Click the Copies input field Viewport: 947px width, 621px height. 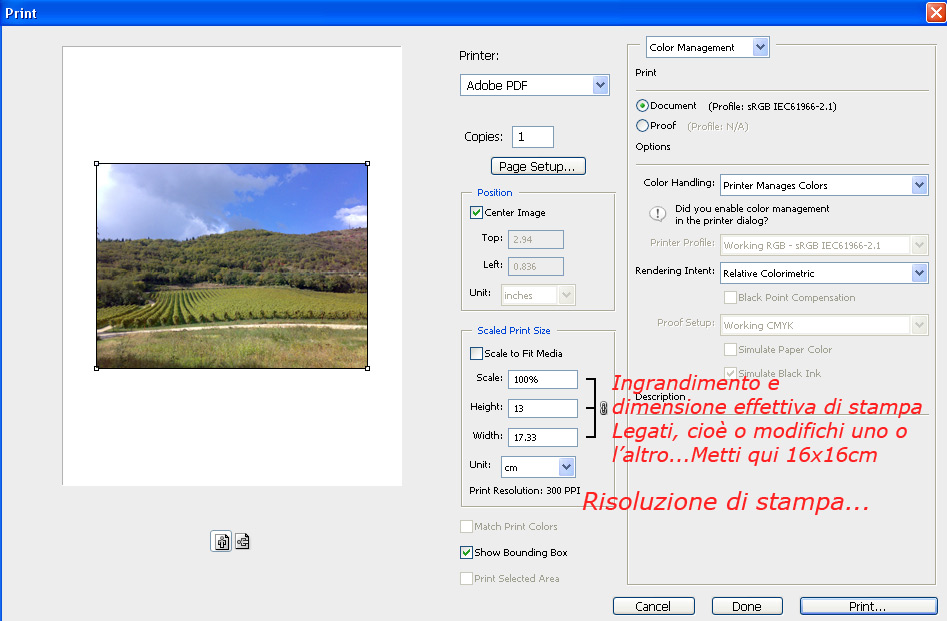coord(533,137)
